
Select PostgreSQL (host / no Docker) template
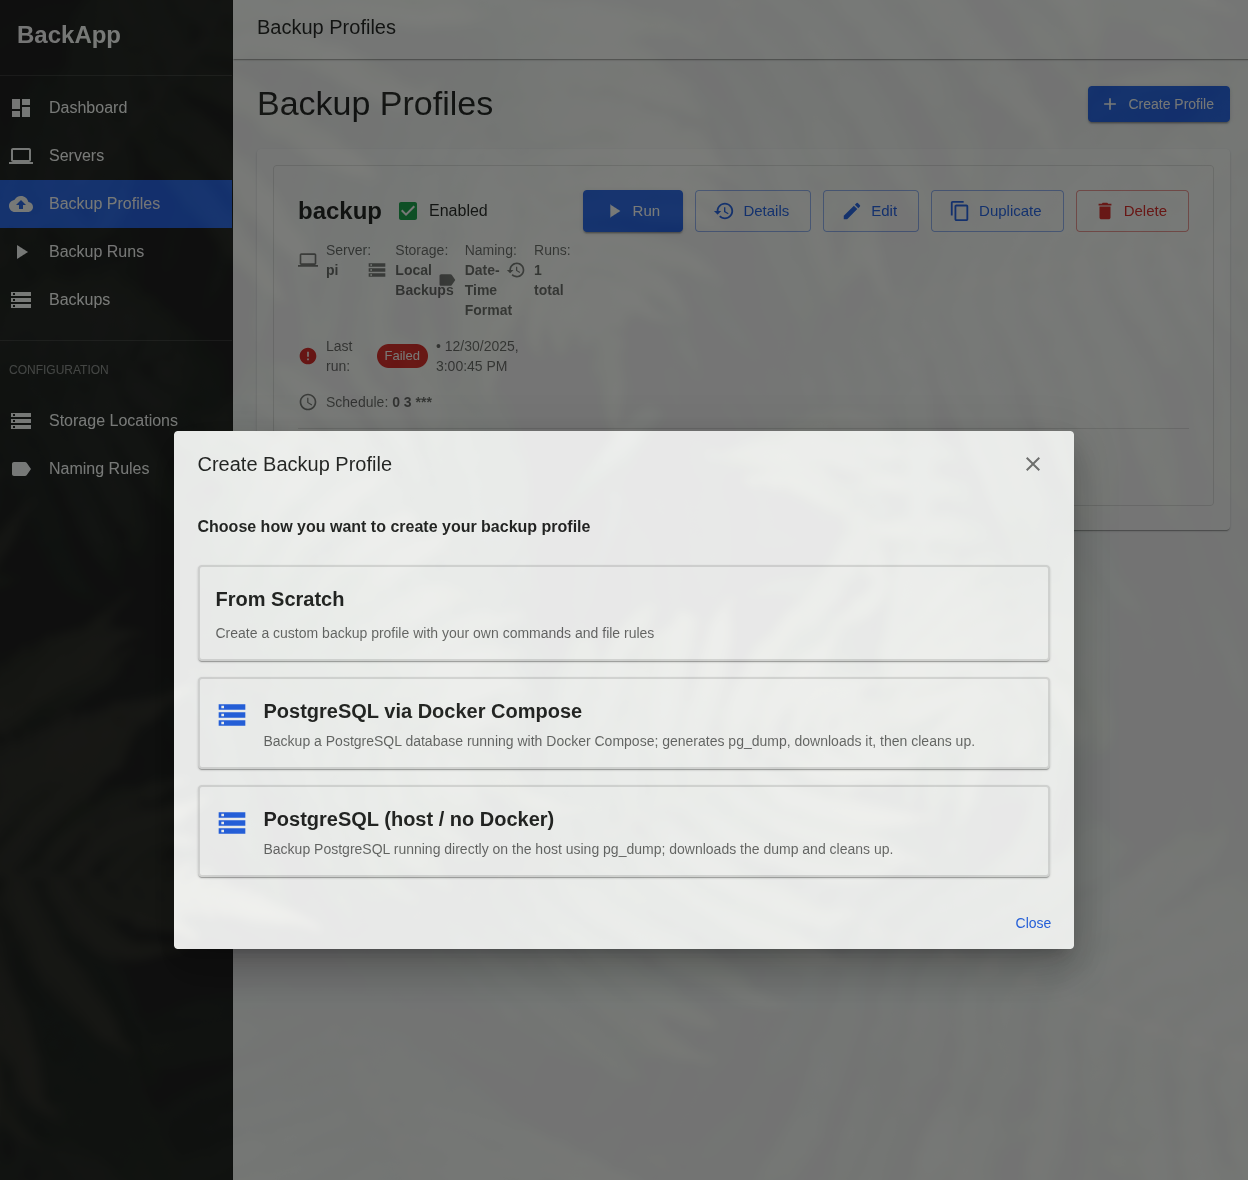coord(624,831)
